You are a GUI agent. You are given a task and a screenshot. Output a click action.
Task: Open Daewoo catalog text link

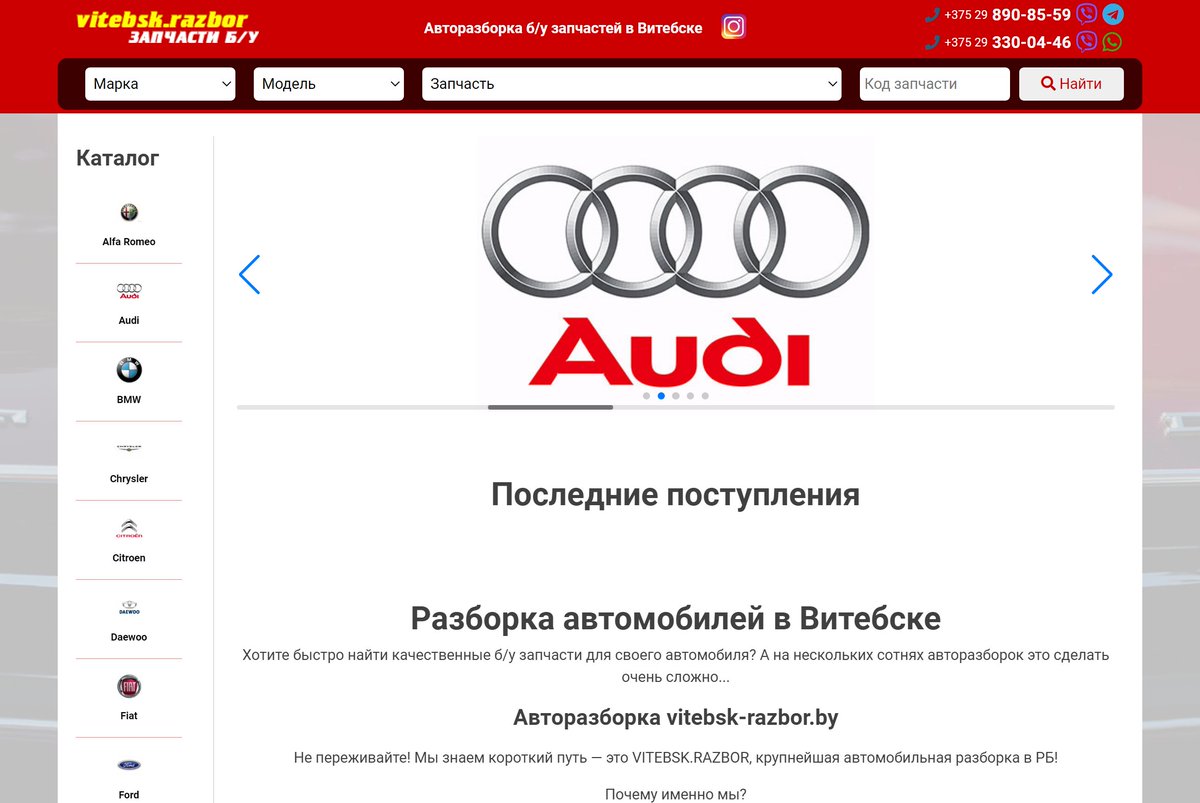[129, 637]
